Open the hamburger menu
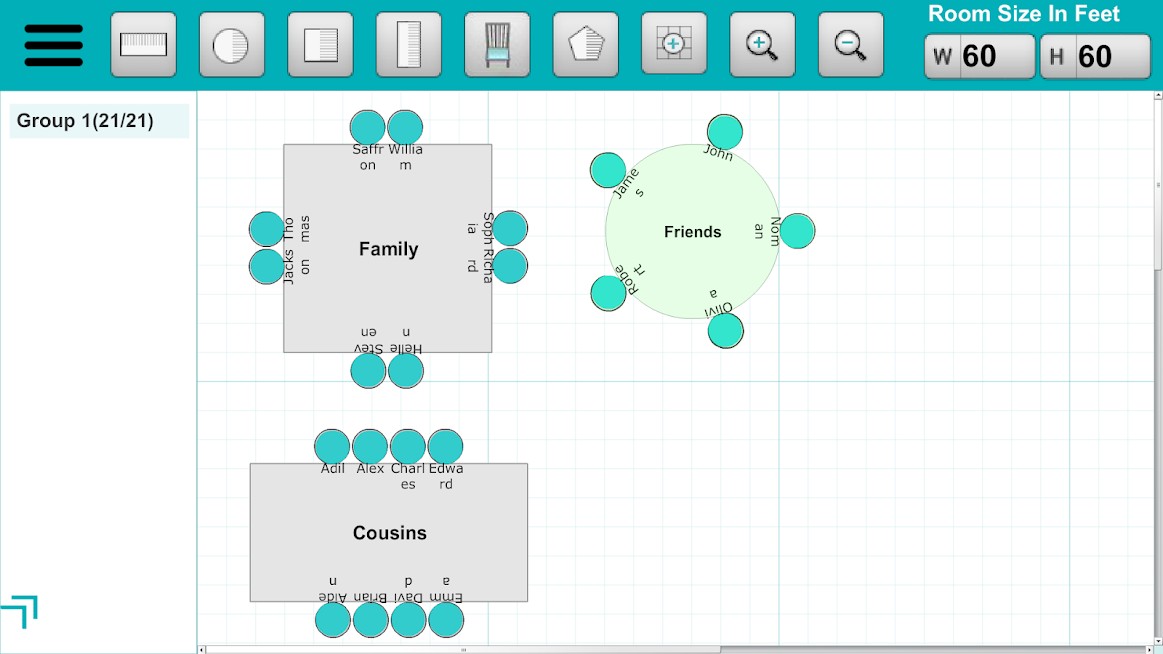 coord(53,45)
